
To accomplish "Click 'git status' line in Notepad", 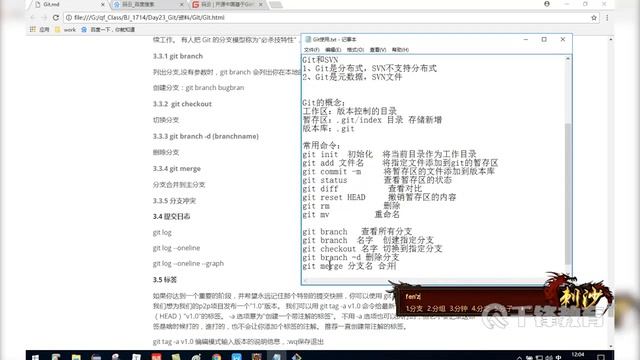I will click(x=377, y=180).
